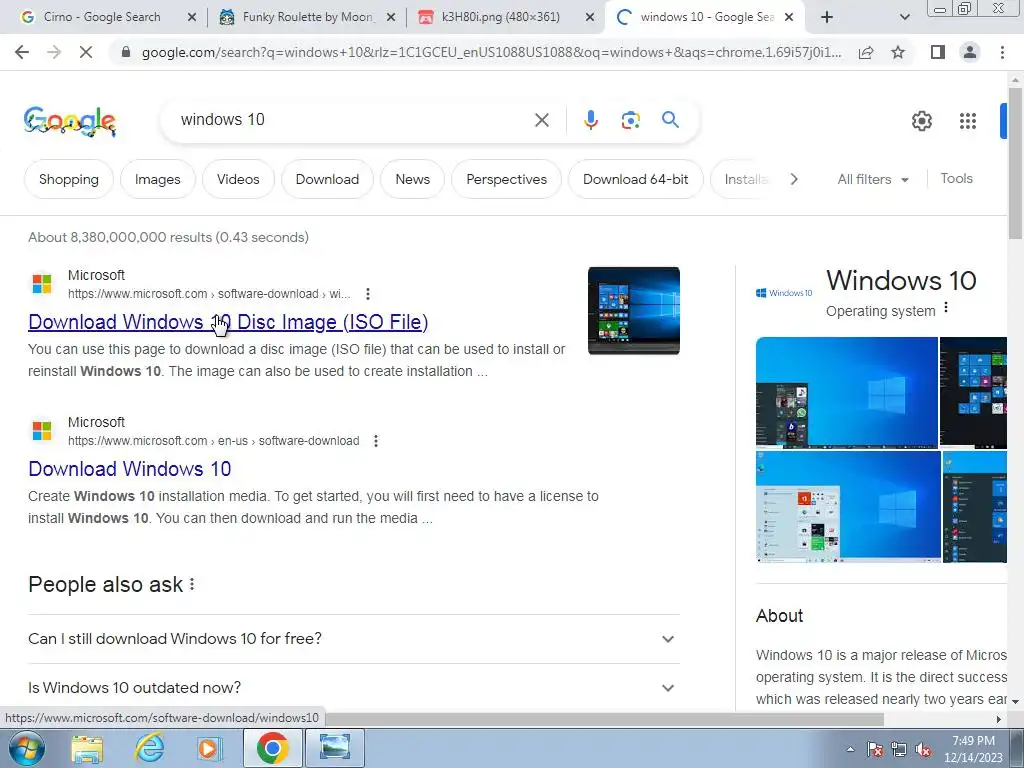Open the first large Windows 10 desktop image
This screenshot has height=768, width=1024.
click(846, 392)
